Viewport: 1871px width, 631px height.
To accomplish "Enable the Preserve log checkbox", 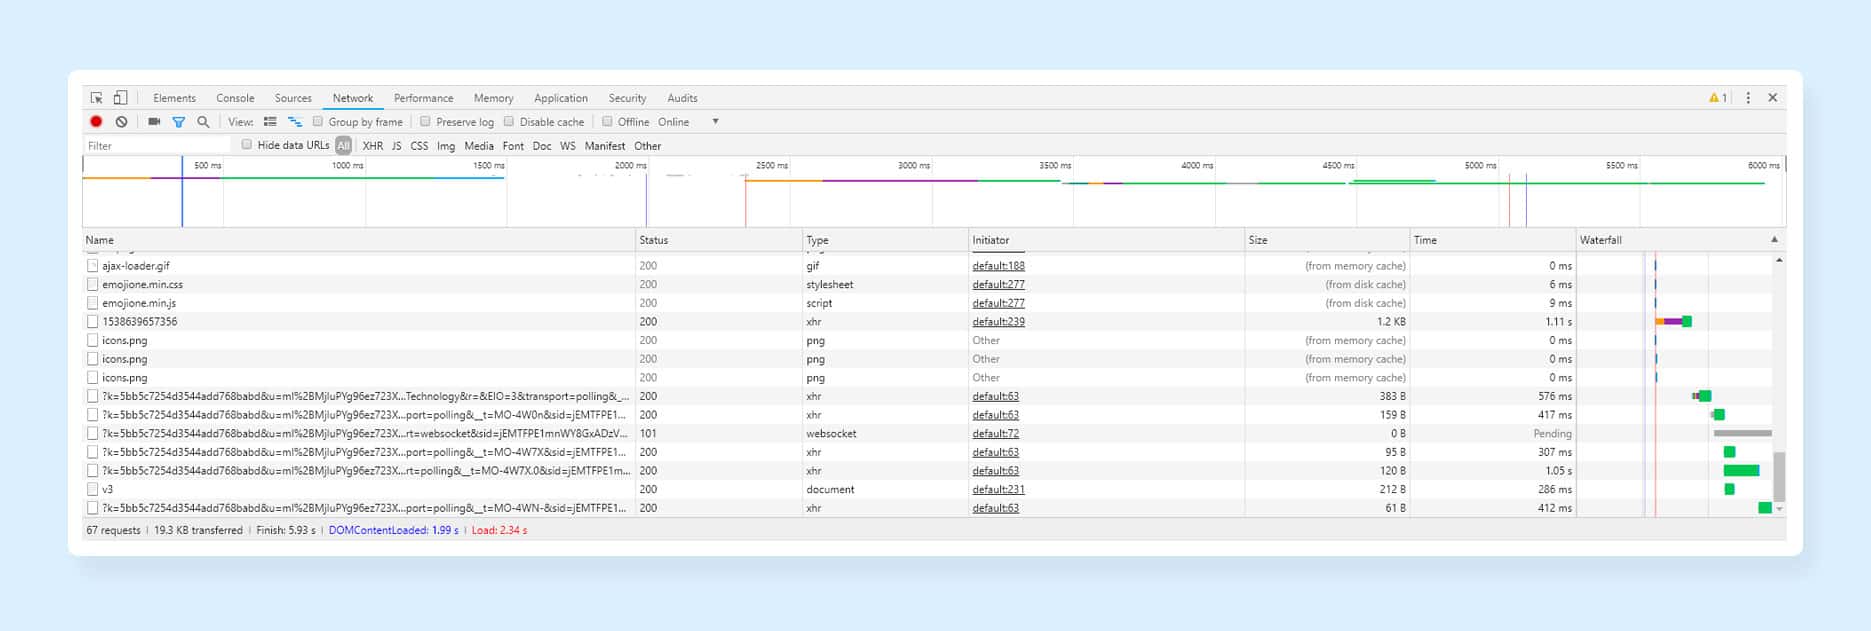I will [x=425, y=122].
